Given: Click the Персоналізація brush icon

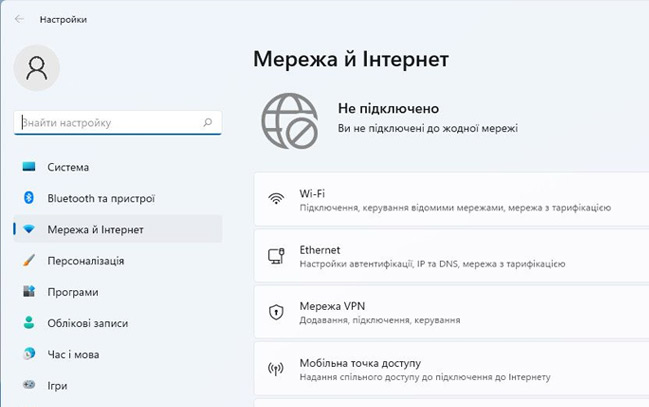Looking at the screenshot, I should [29, 260].
